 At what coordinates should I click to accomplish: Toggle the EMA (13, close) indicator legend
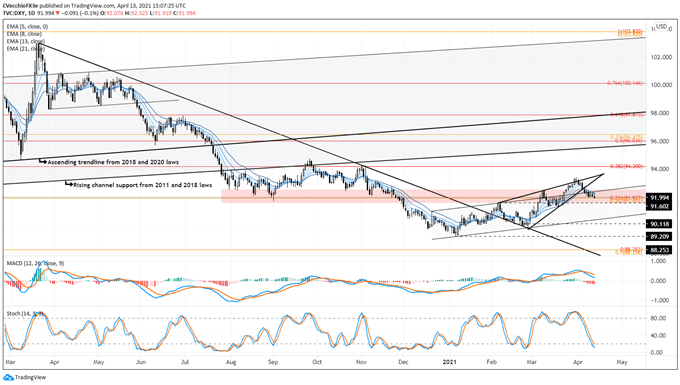click(x=26, y=41)
